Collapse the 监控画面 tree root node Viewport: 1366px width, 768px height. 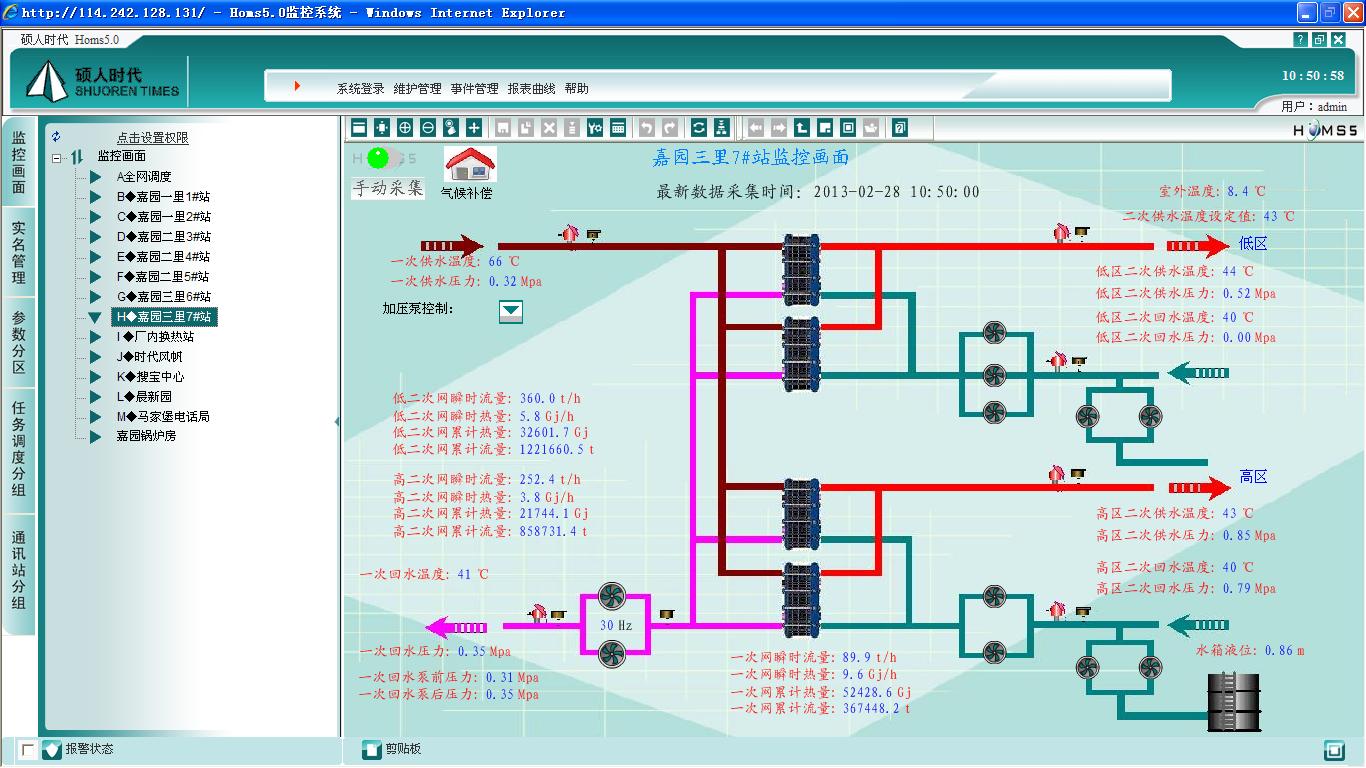pyautogui.click(x=58, y=157)
